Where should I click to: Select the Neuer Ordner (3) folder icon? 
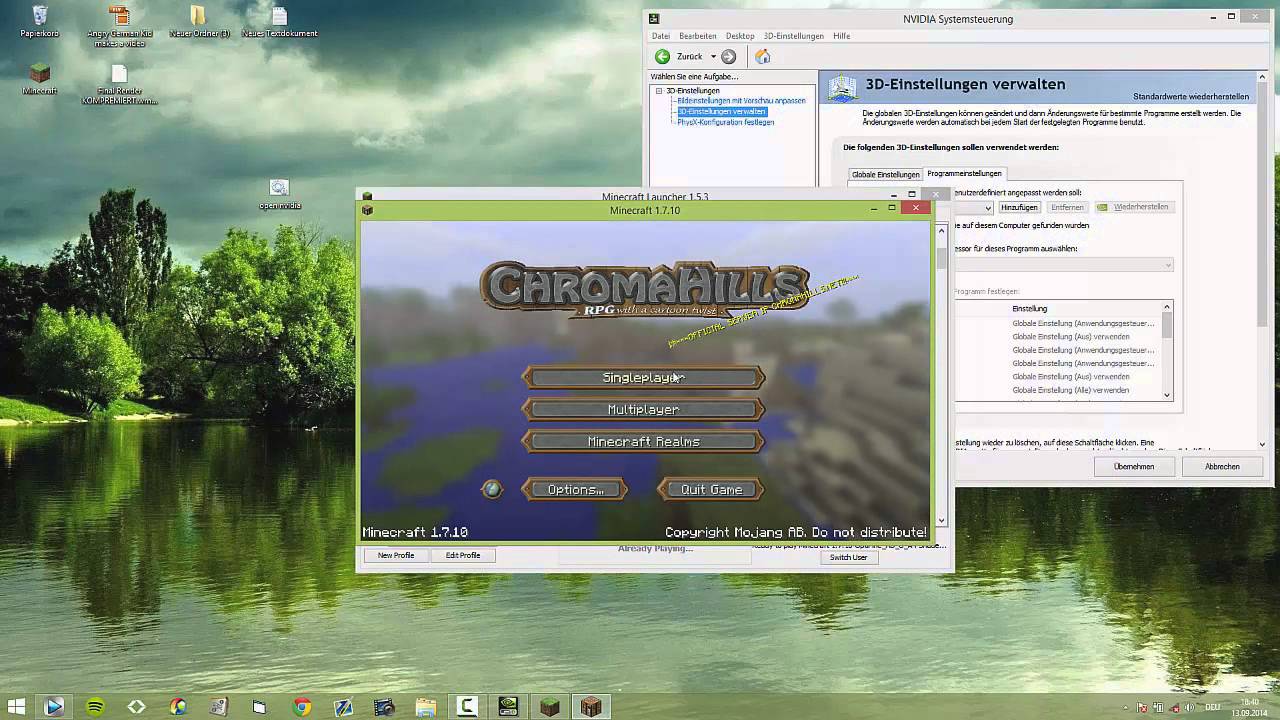tap(199, 21)
